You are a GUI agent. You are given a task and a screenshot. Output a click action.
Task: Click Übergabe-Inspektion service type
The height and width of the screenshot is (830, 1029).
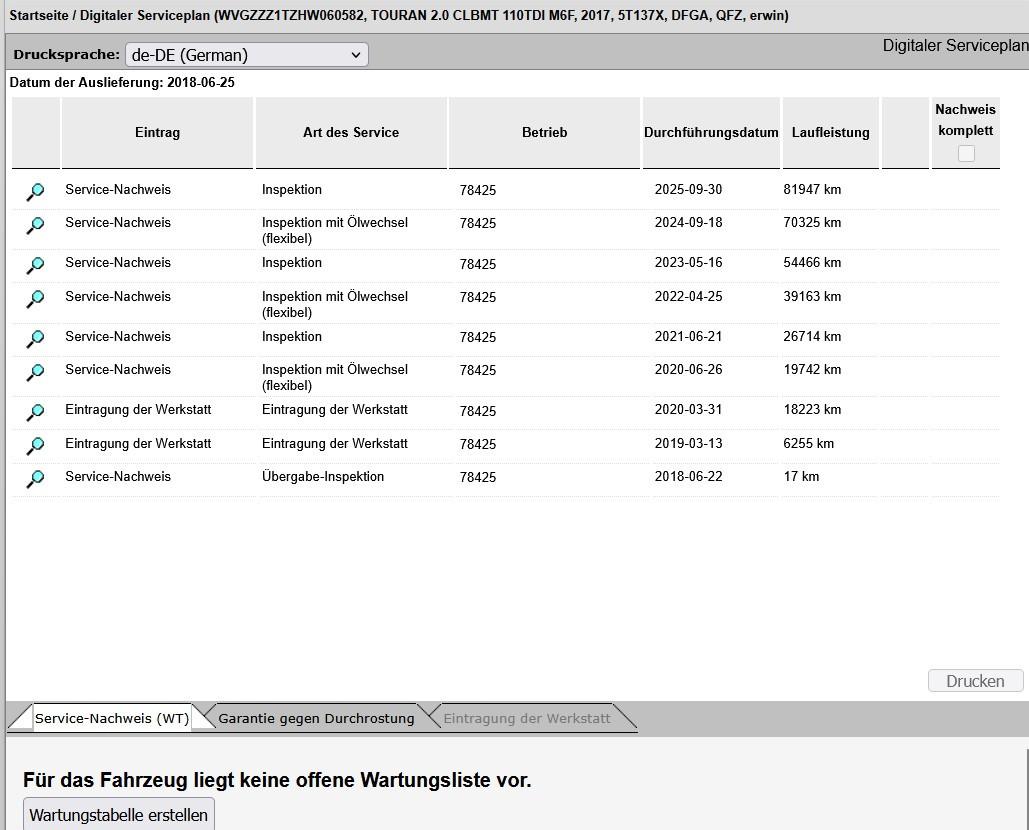323,477
